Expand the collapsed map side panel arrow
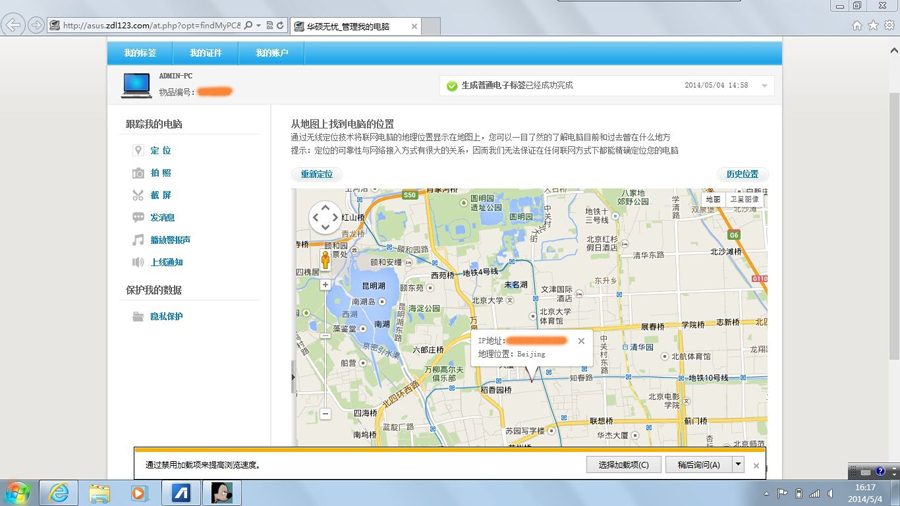900x506 pixels. click(293, 377)
